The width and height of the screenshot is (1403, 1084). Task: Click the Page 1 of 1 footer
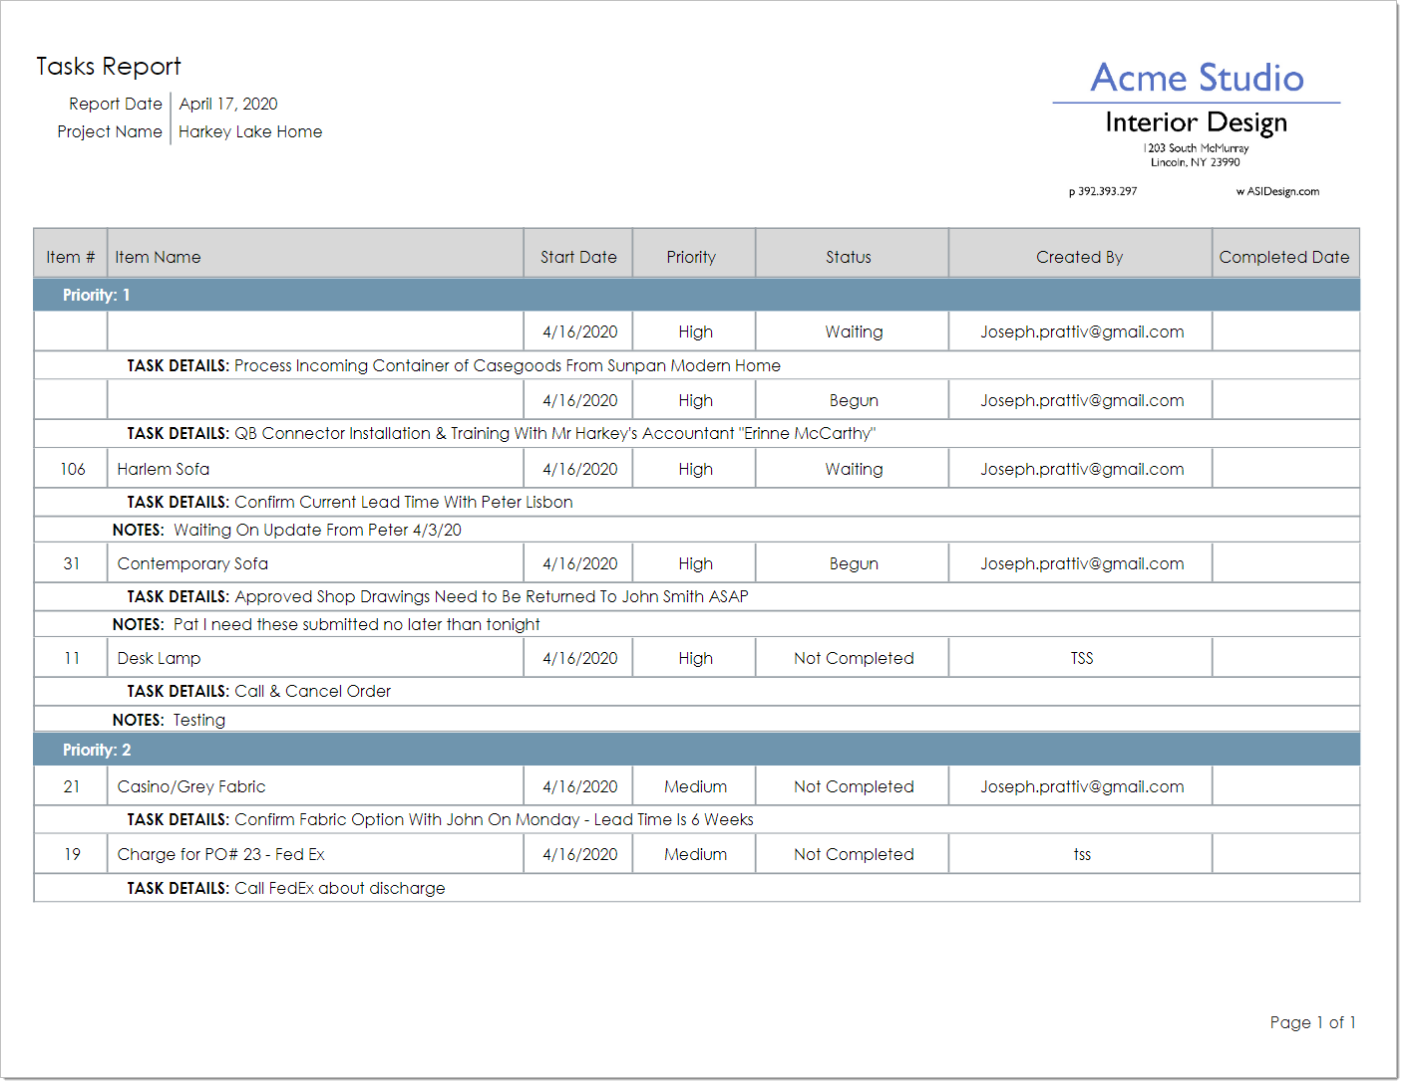coord(1312,1023)
